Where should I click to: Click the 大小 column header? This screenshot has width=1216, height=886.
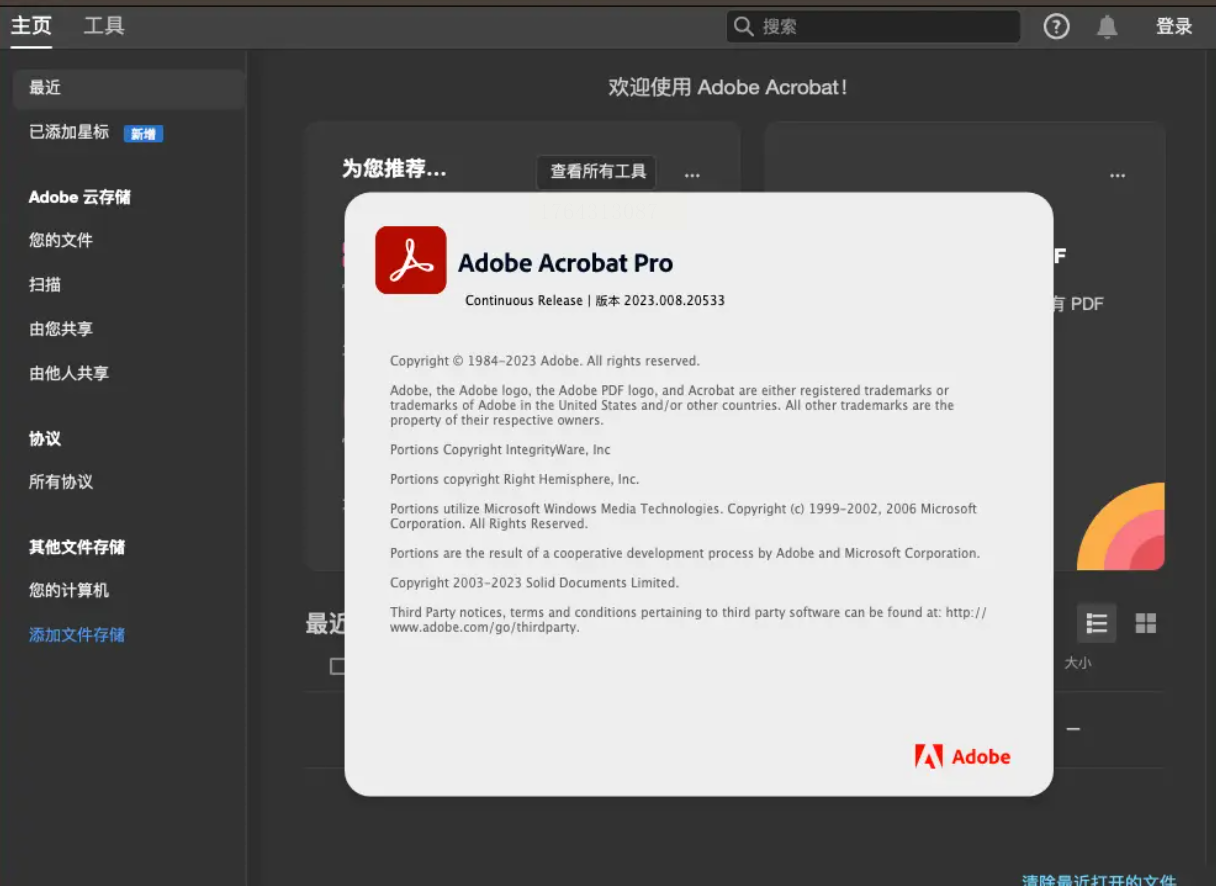tap(1078, 662)
